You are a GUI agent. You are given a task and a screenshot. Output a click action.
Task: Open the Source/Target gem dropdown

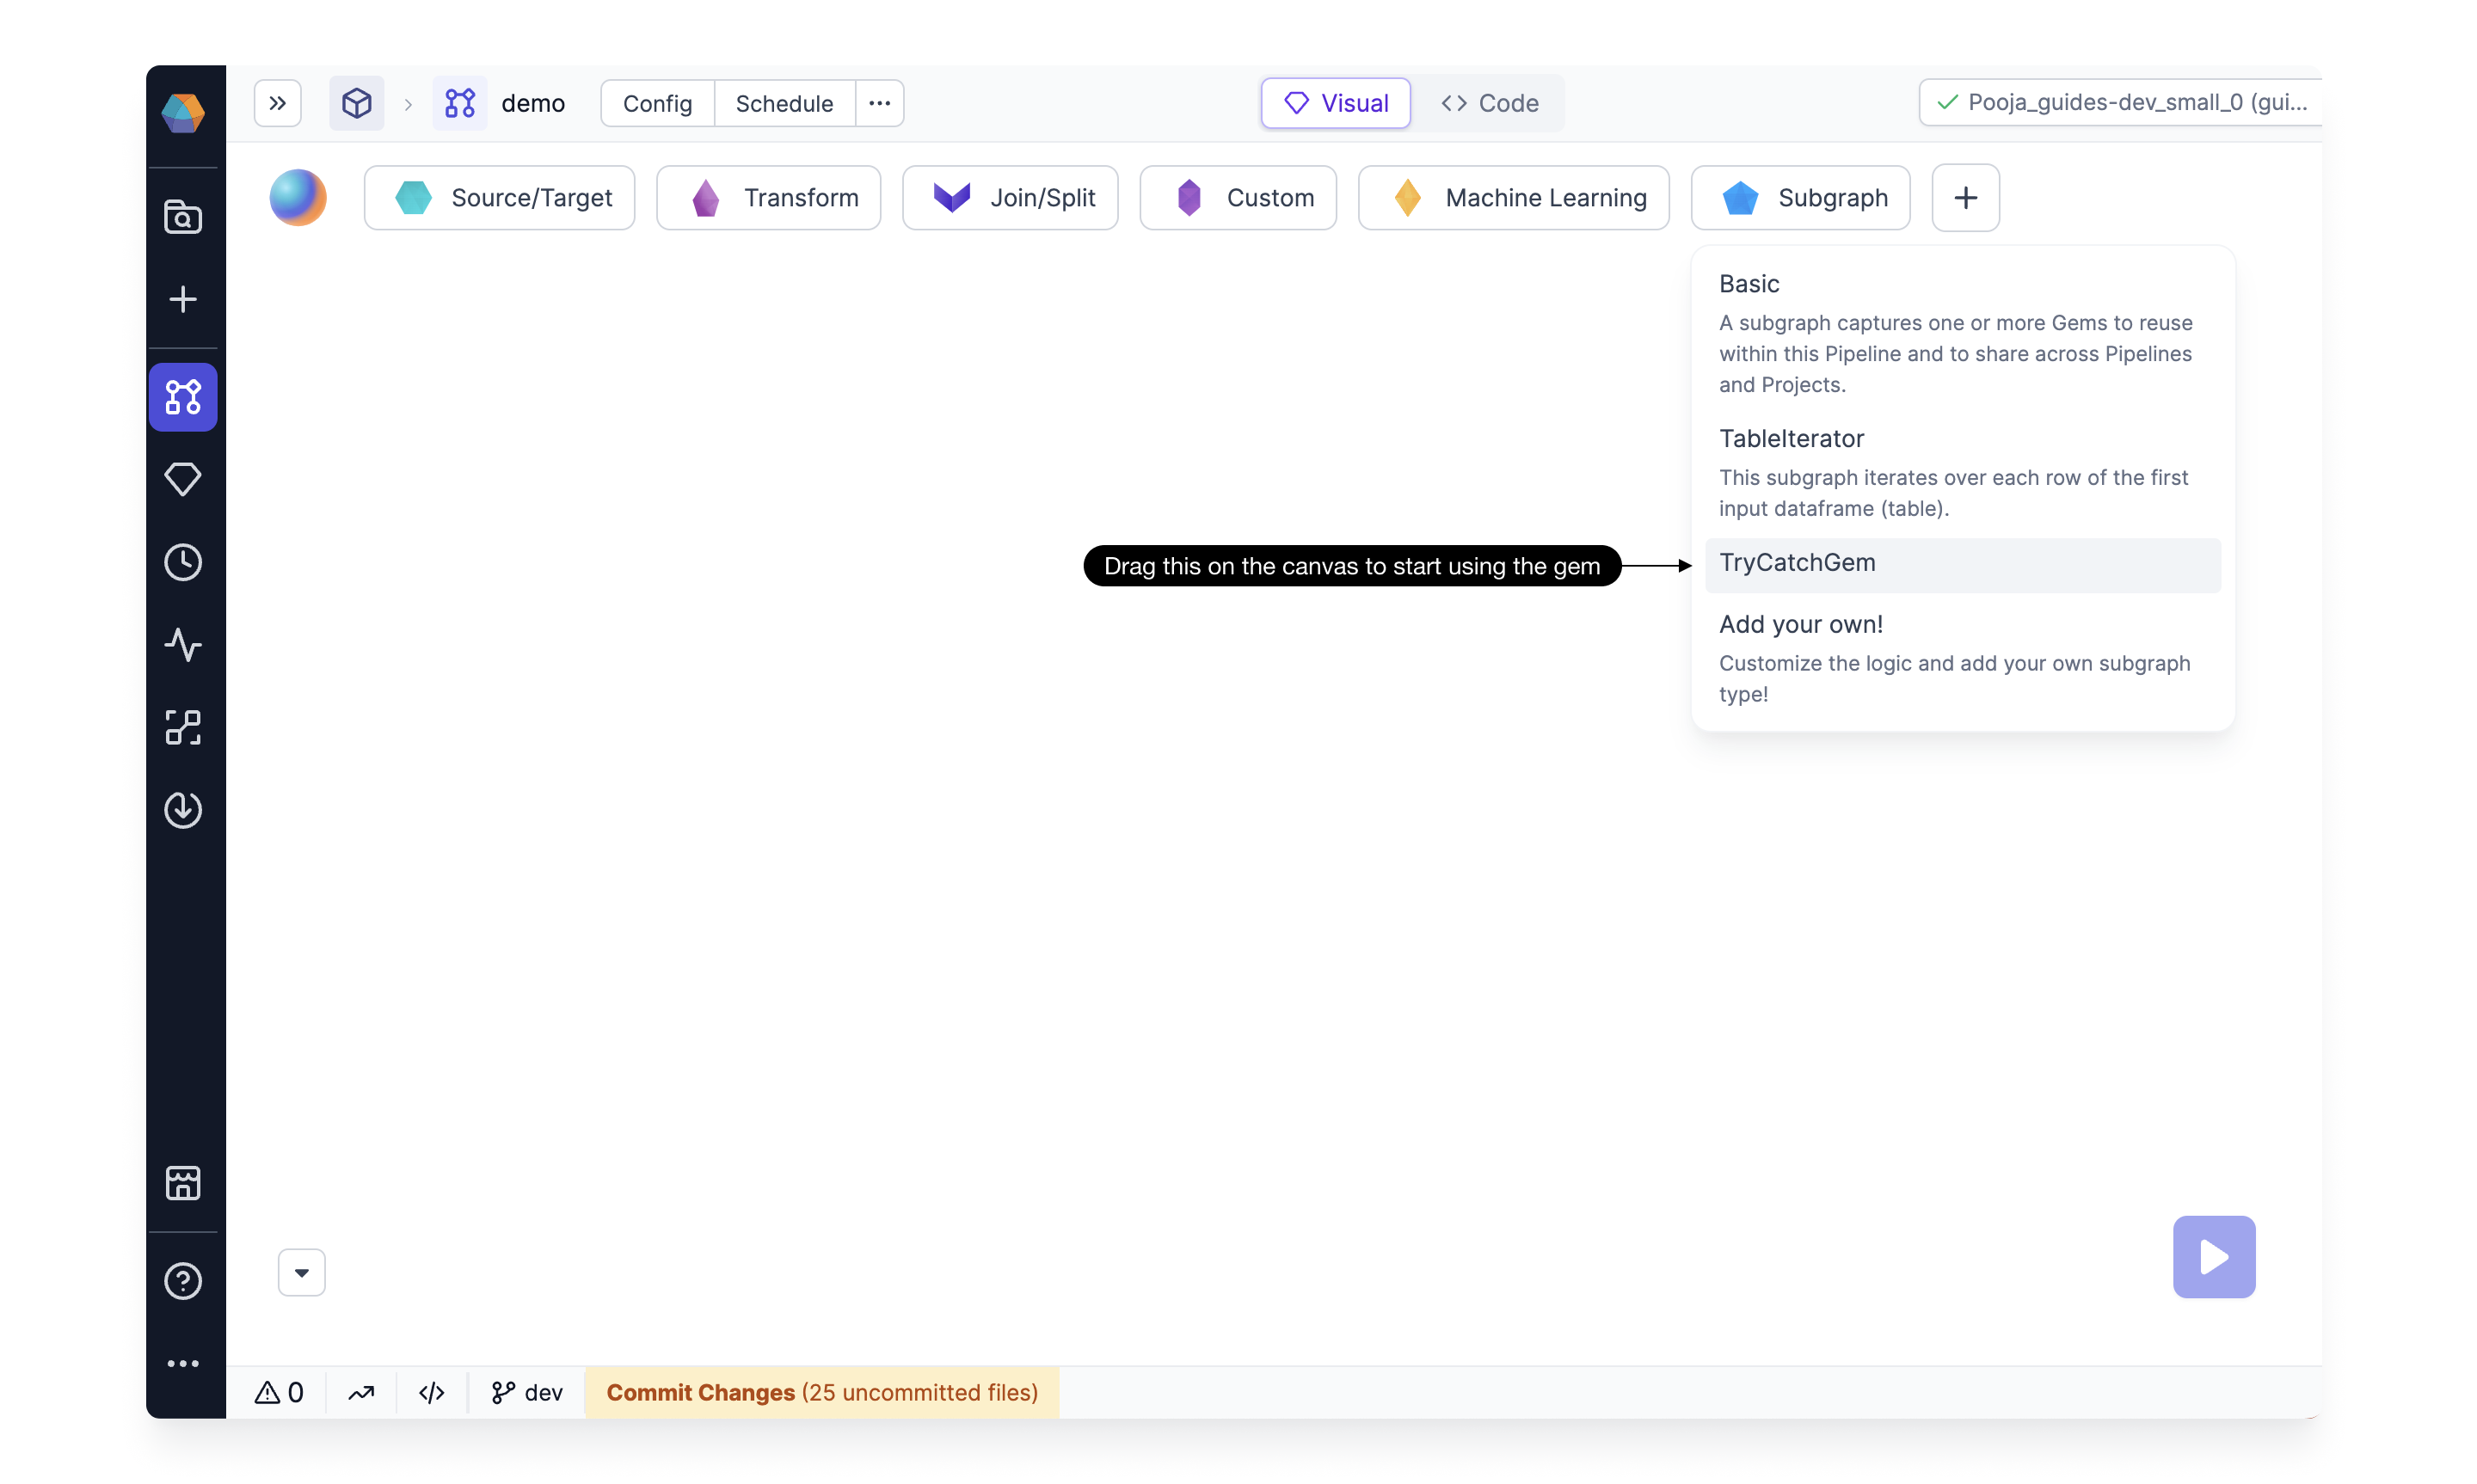499,198
